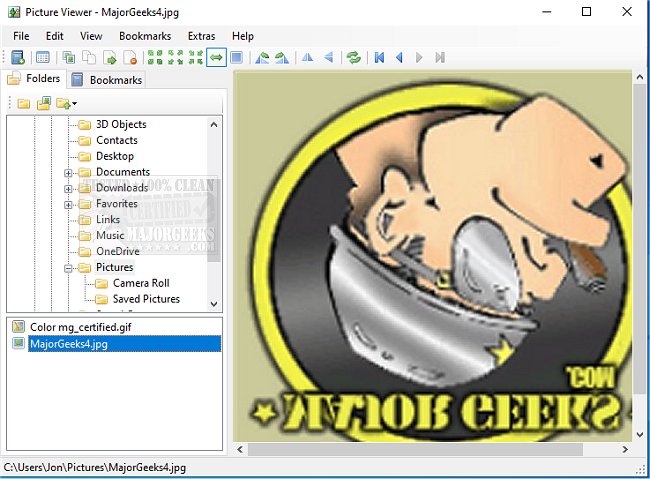Image resolution: width=650 pixels, height=479 pixels.
Task: Click the Picture Viewer title bar icon
Action: pos(14,12)
